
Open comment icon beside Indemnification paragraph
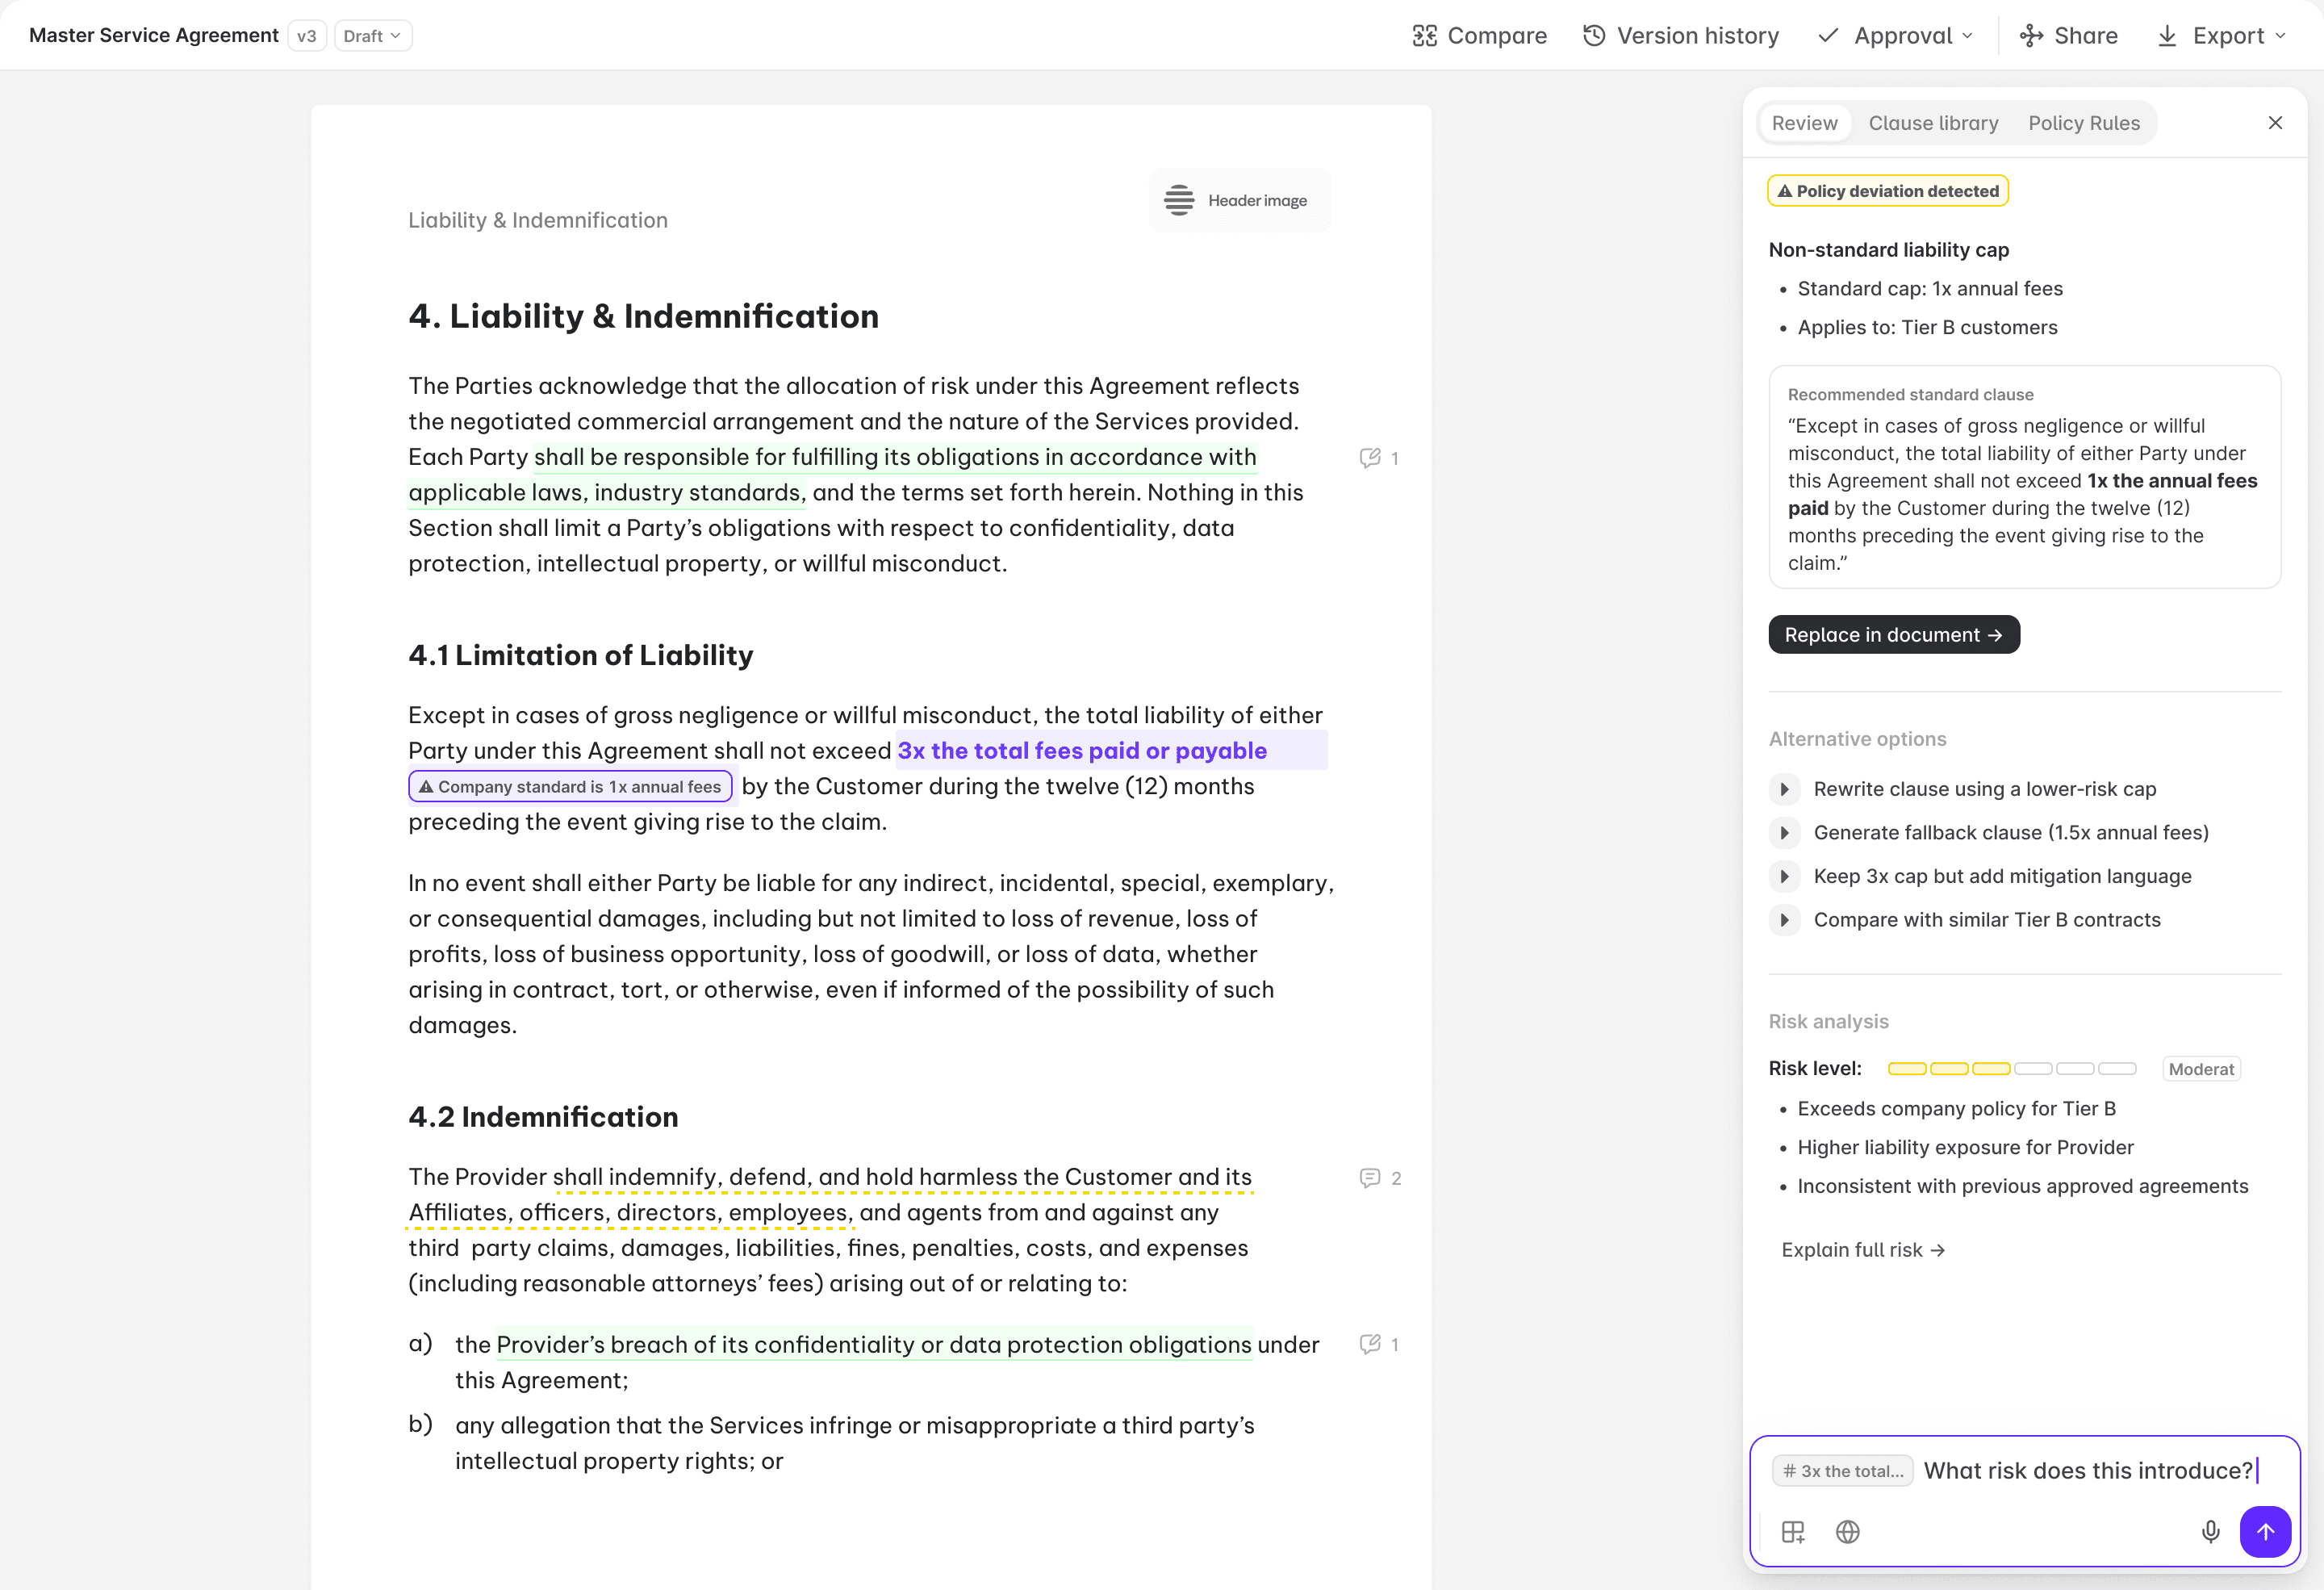point(1370,1178)
